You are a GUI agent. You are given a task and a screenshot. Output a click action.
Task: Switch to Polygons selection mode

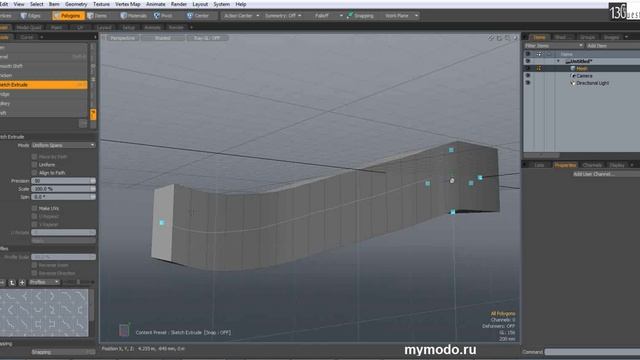[68, 16]
